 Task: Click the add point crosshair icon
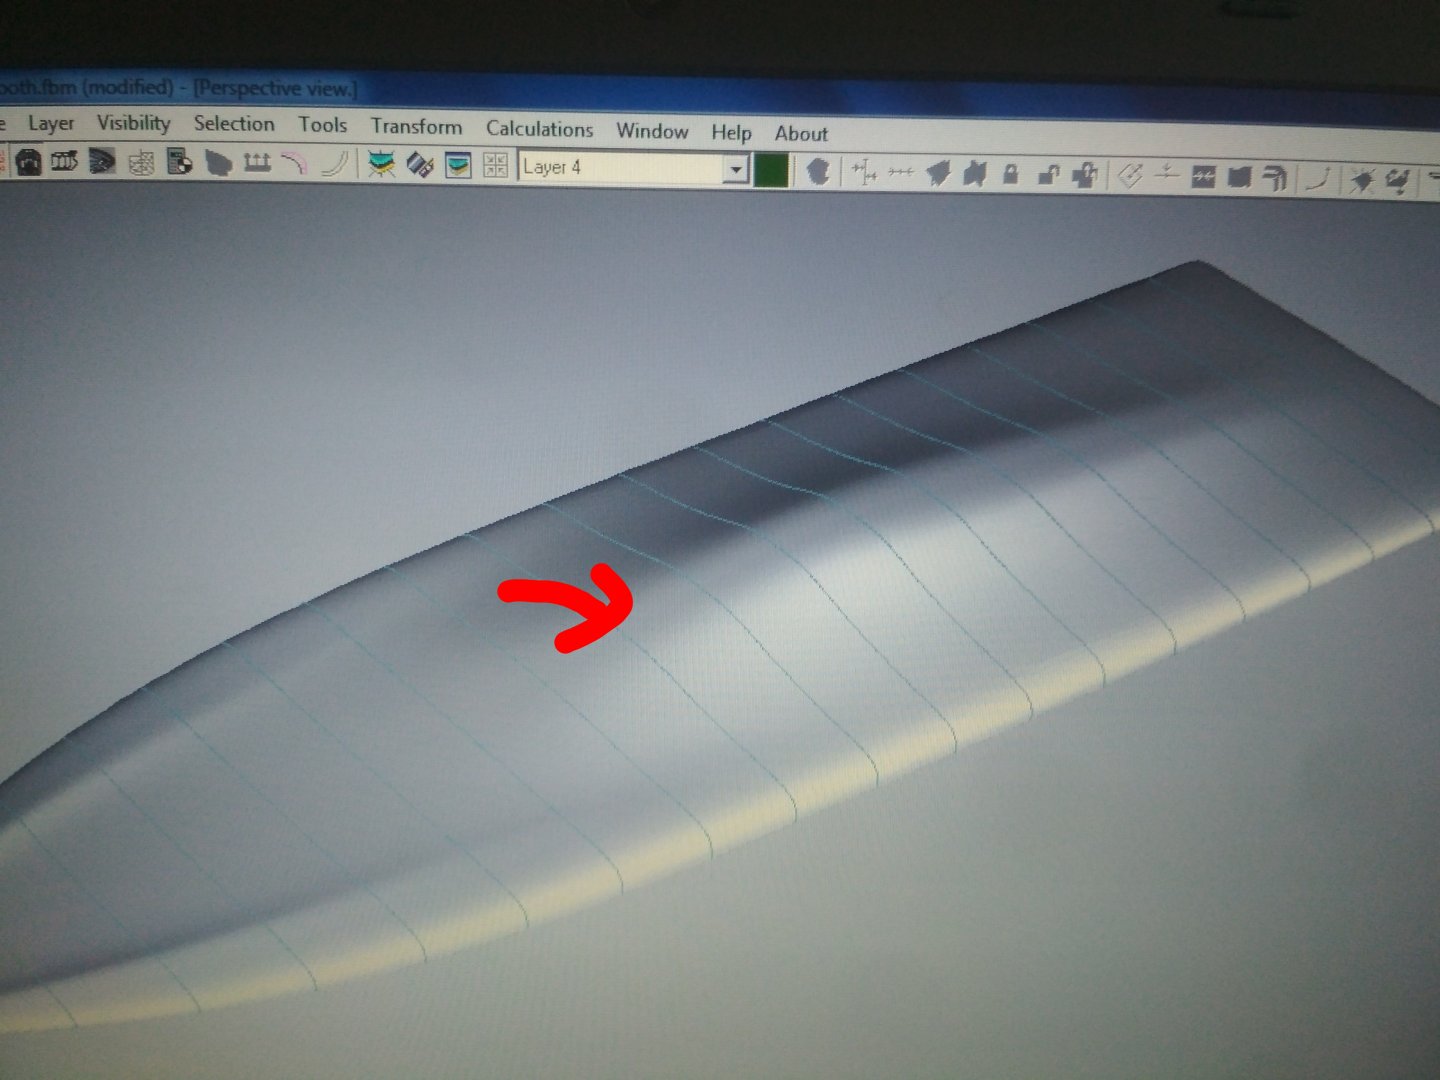tap(863, 173)
